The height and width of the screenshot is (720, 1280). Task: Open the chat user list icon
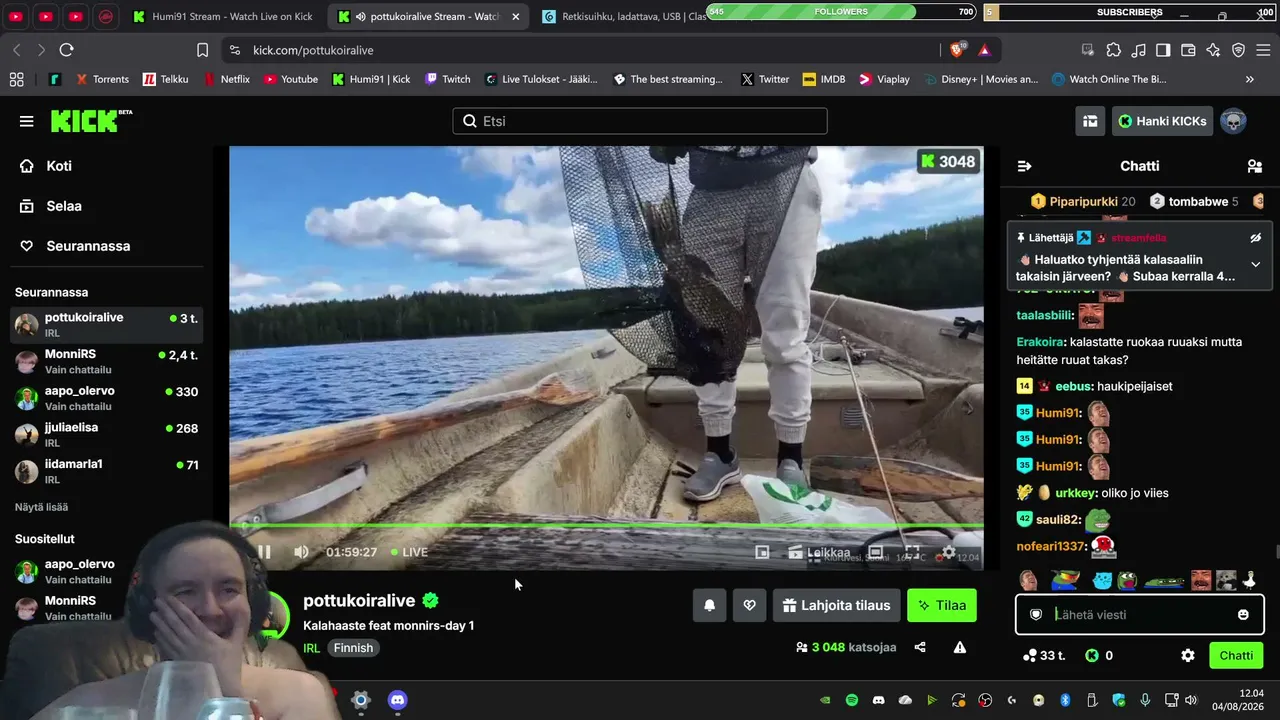[1254, 166]
